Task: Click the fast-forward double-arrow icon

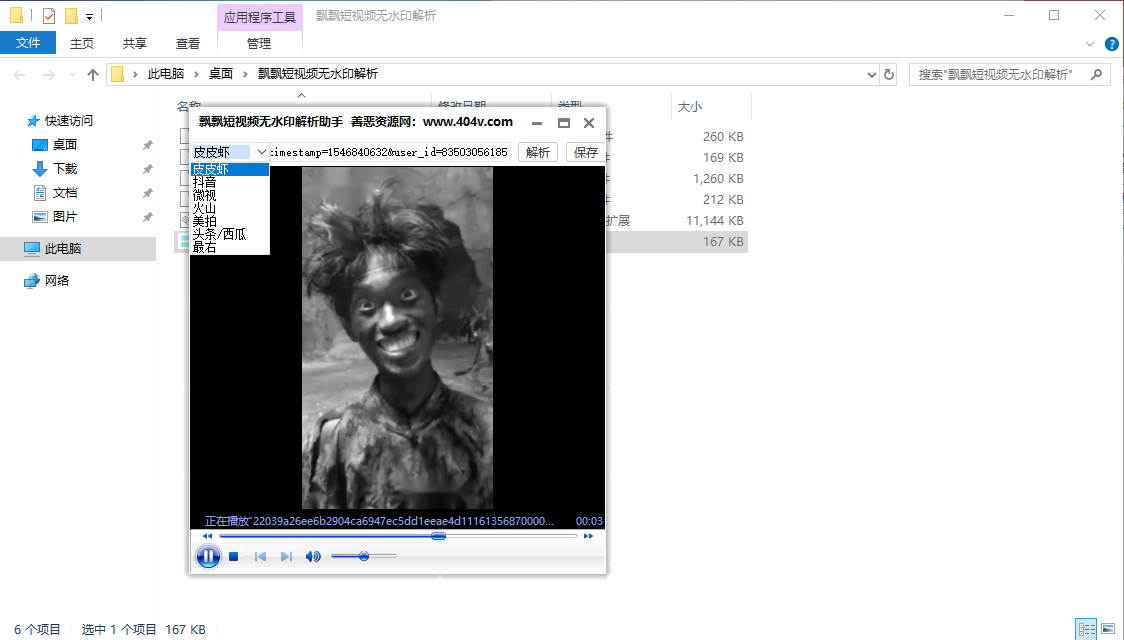Action: 589,536
